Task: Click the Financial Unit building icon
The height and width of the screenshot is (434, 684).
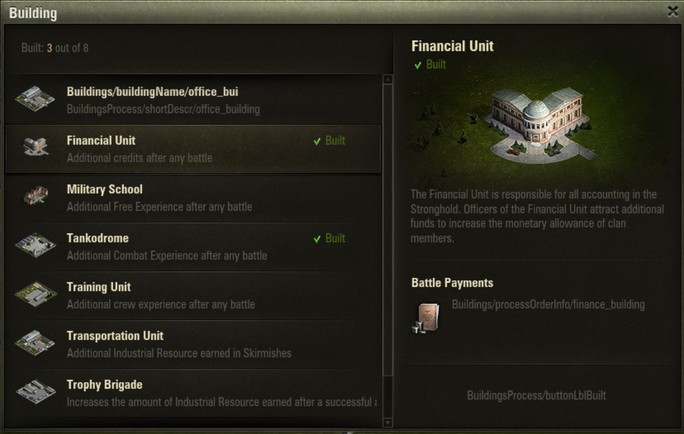Action: point(36,148)
